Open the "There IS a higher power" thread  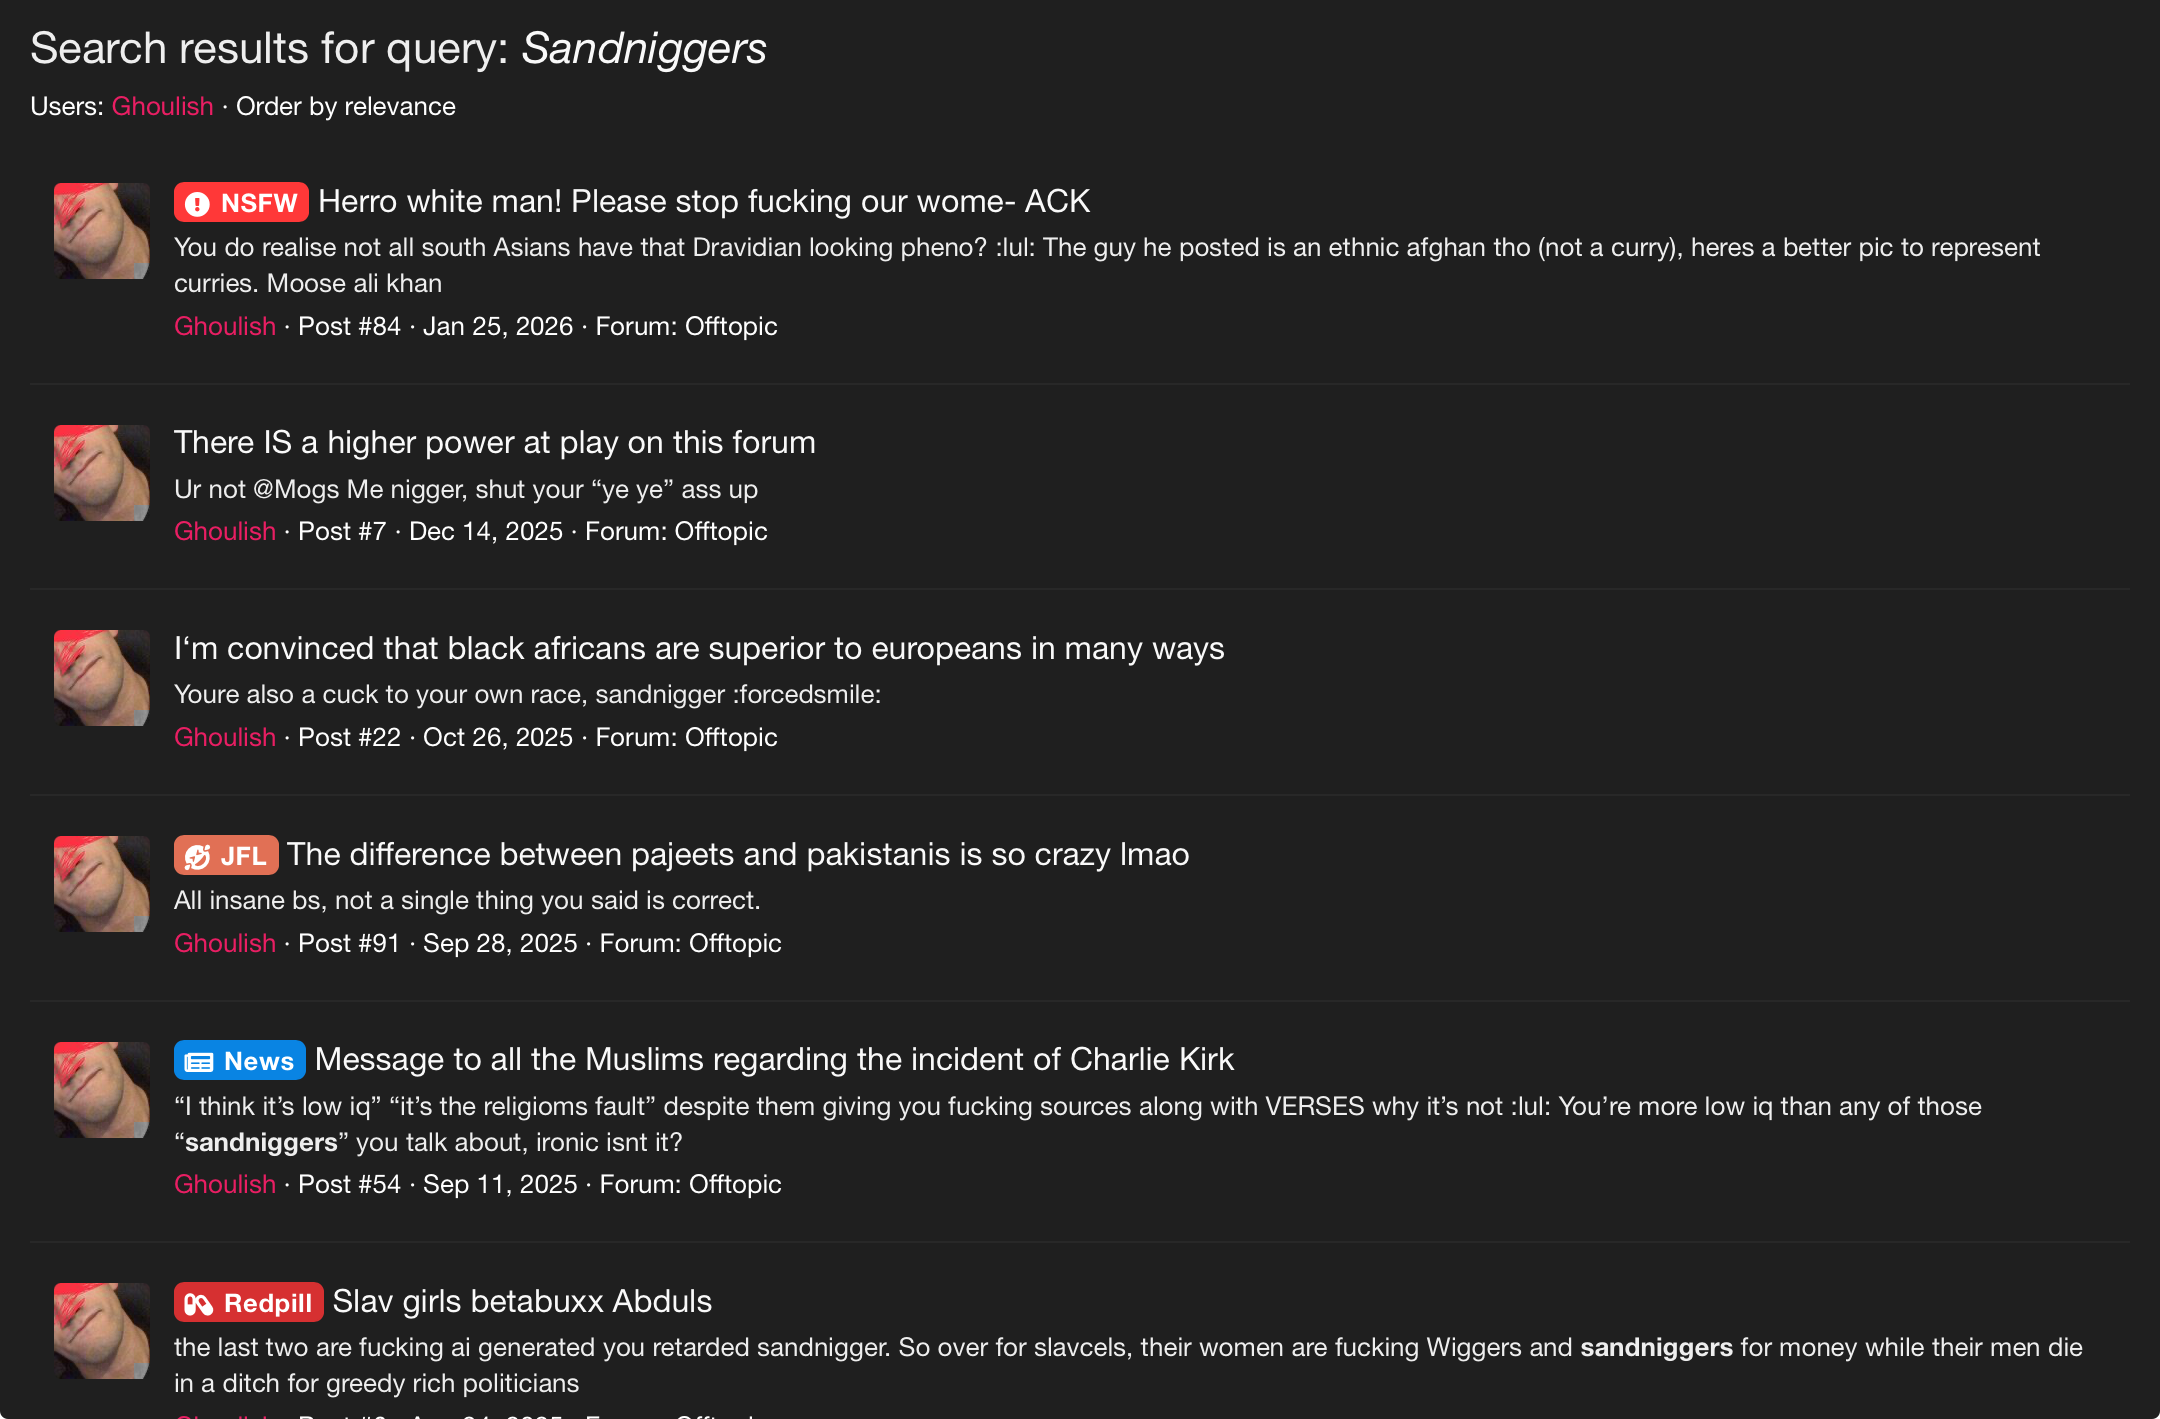tap(495, 442)
